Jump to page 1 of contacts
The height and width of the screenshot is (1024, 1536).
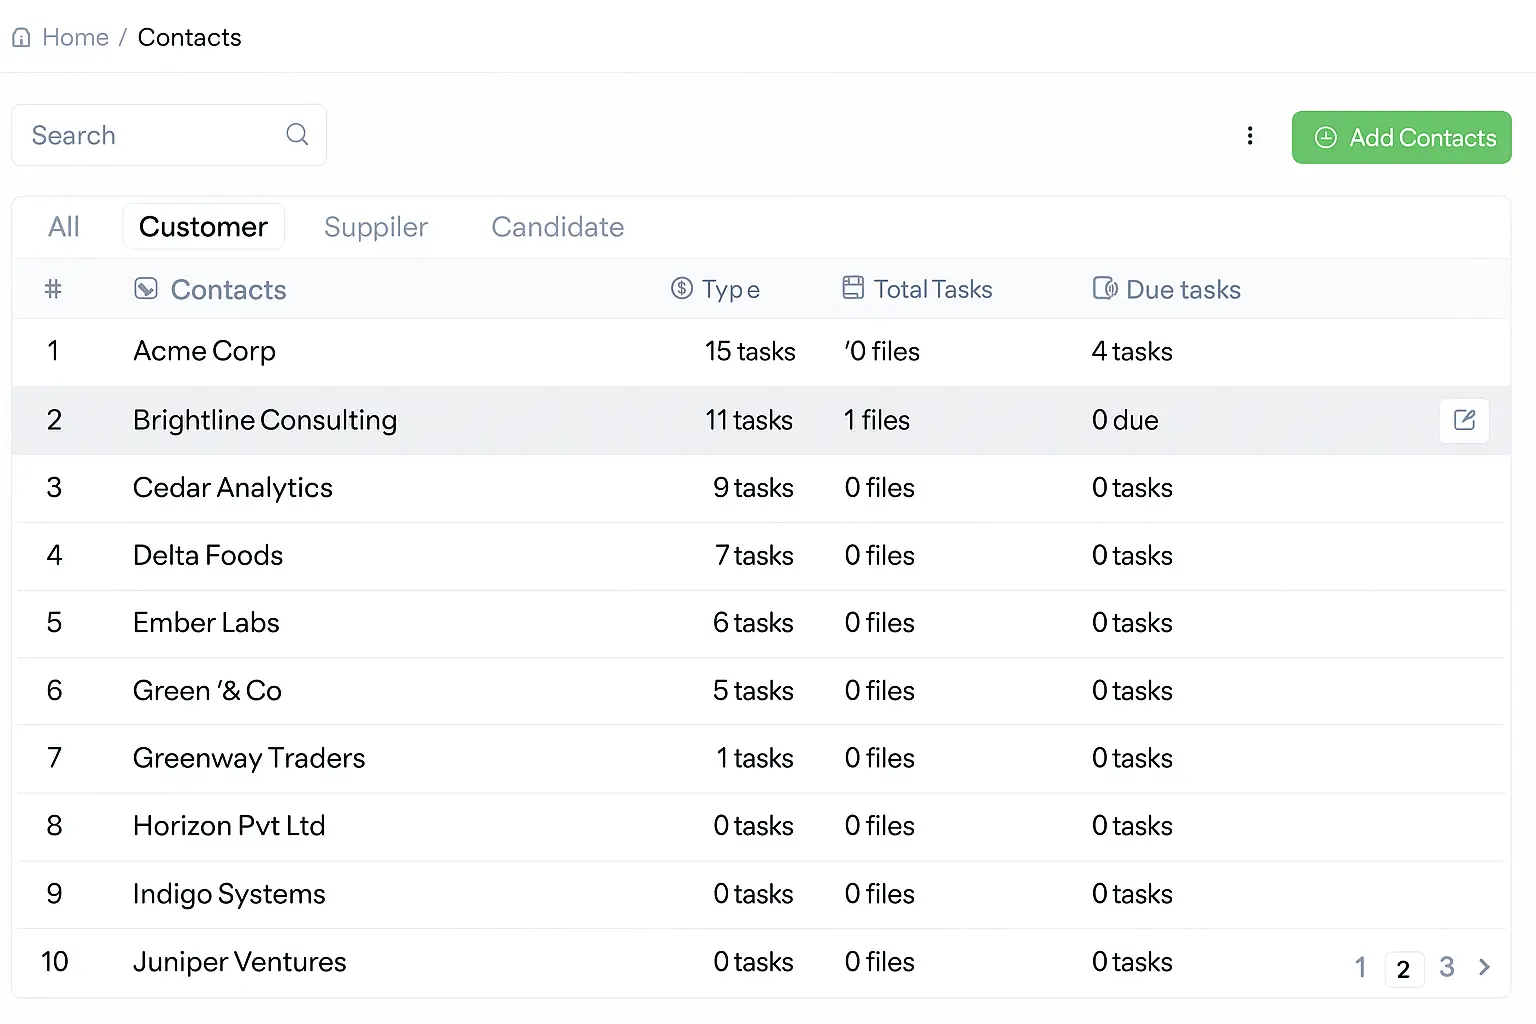[x=1360, y=966]
